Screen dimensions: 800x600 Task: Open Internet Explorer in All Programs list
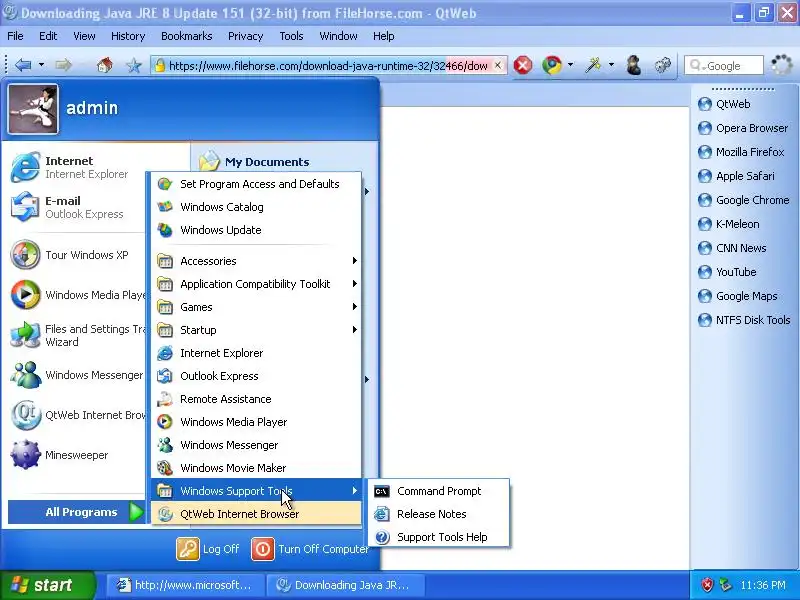(x=256, y=353)
